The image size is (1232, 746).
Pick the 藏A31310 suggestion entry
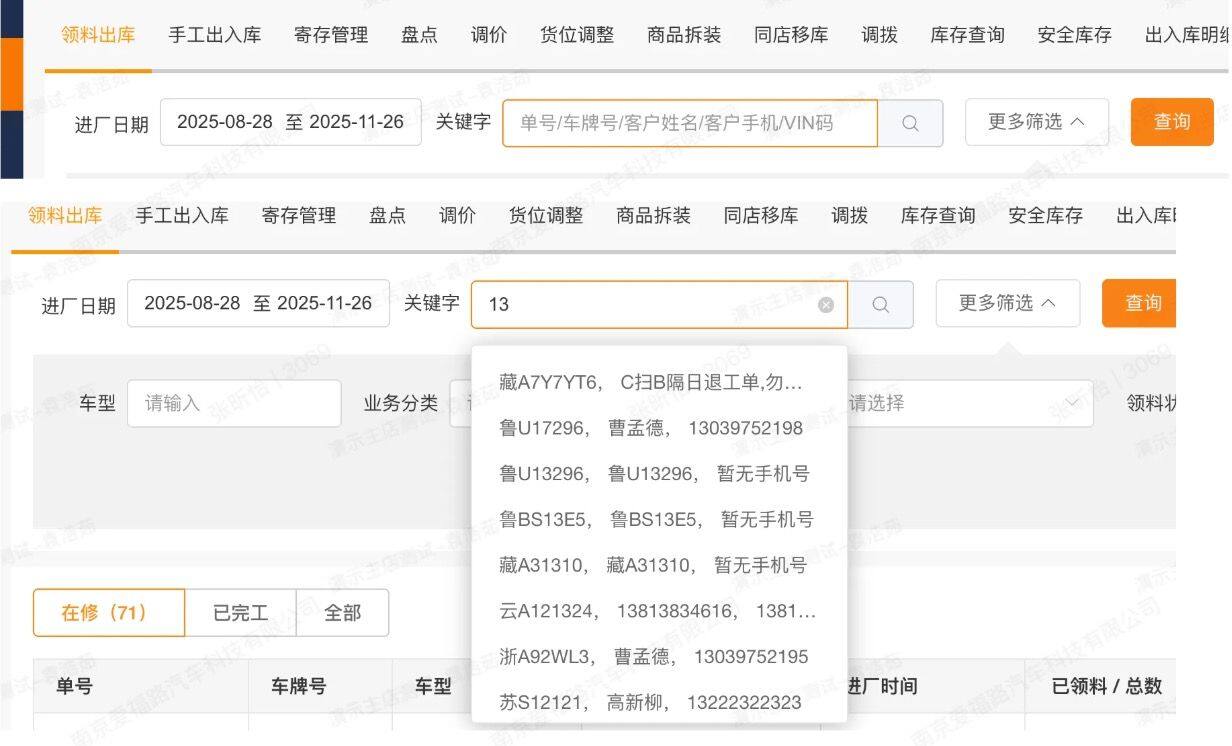(x=653, y=565)
